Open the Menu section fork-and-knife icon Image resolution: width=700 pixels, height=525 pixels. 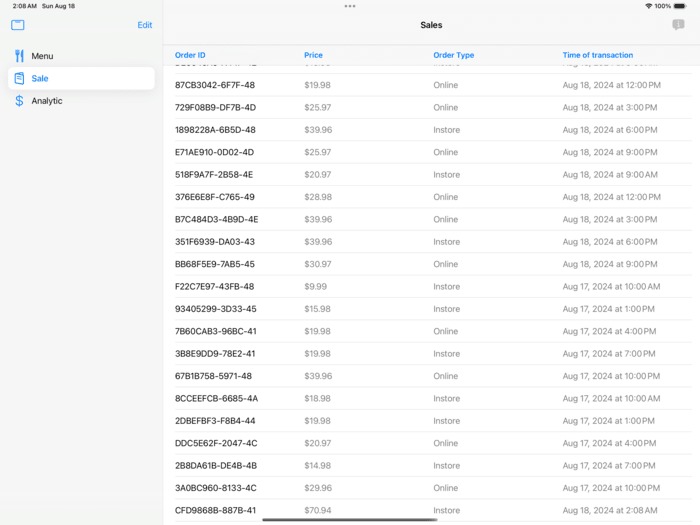point(19,56)
